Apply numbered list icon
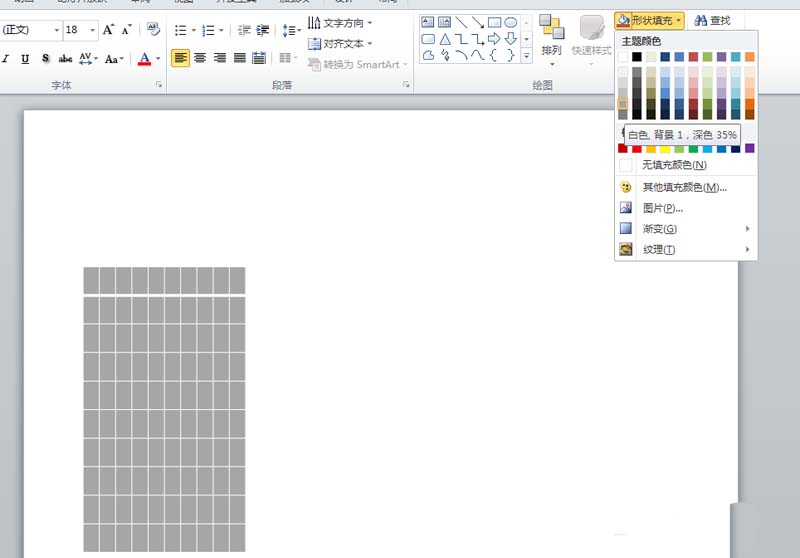 (208, 31)
